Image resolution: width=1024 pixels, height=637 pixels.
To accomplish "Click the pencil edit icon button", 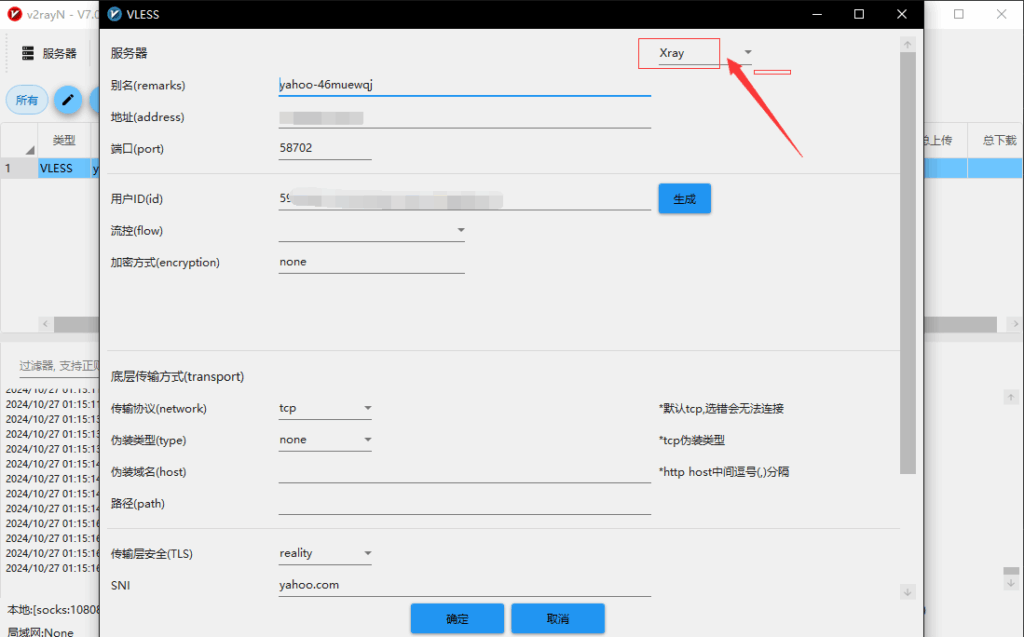I will click(x=68, y=100).
